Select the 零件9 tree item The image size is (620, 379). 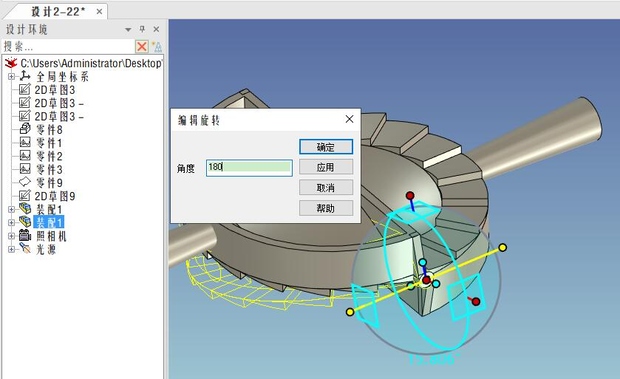click(49, 183)
